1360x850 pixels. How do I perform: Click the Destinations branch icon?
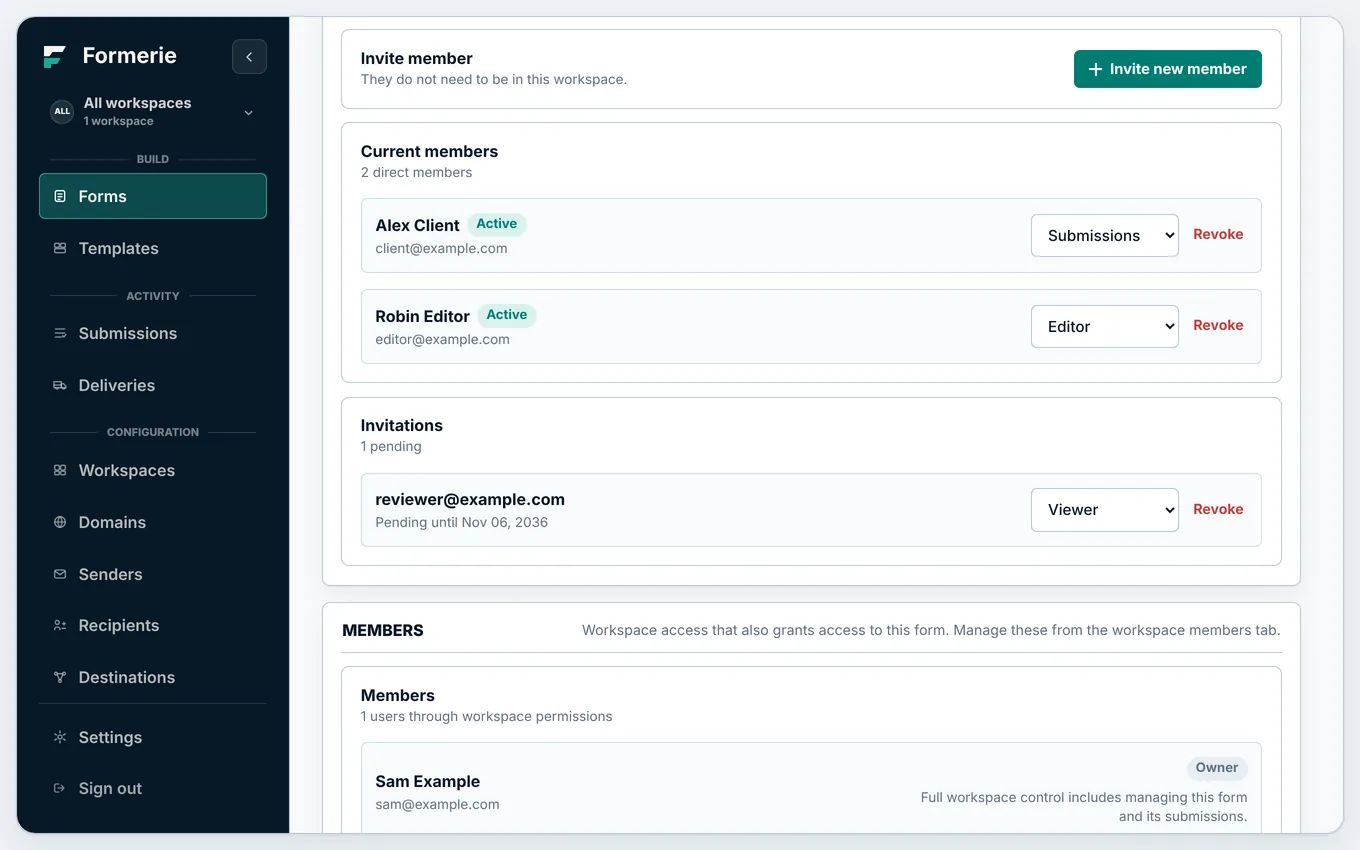point(60,677)
